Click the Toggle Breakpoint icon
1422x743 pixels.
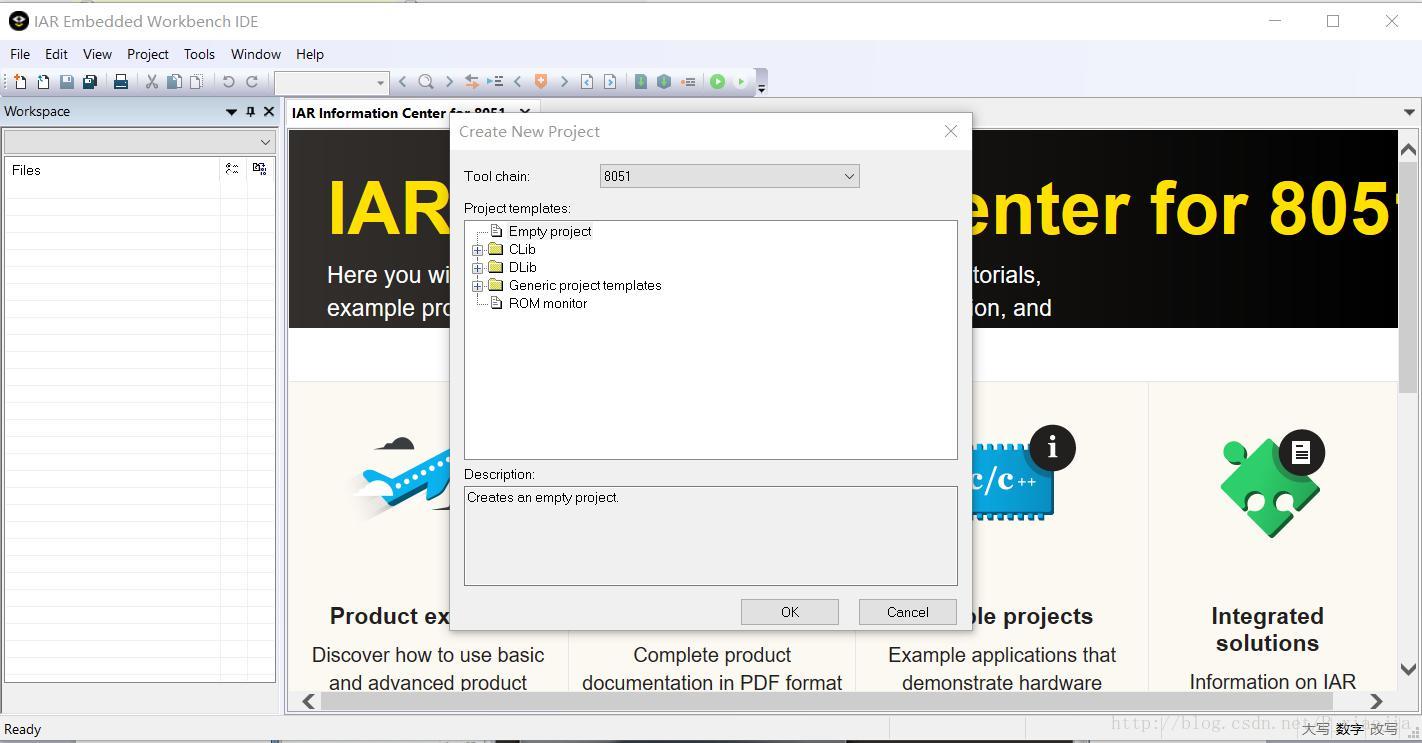(688, 82)
